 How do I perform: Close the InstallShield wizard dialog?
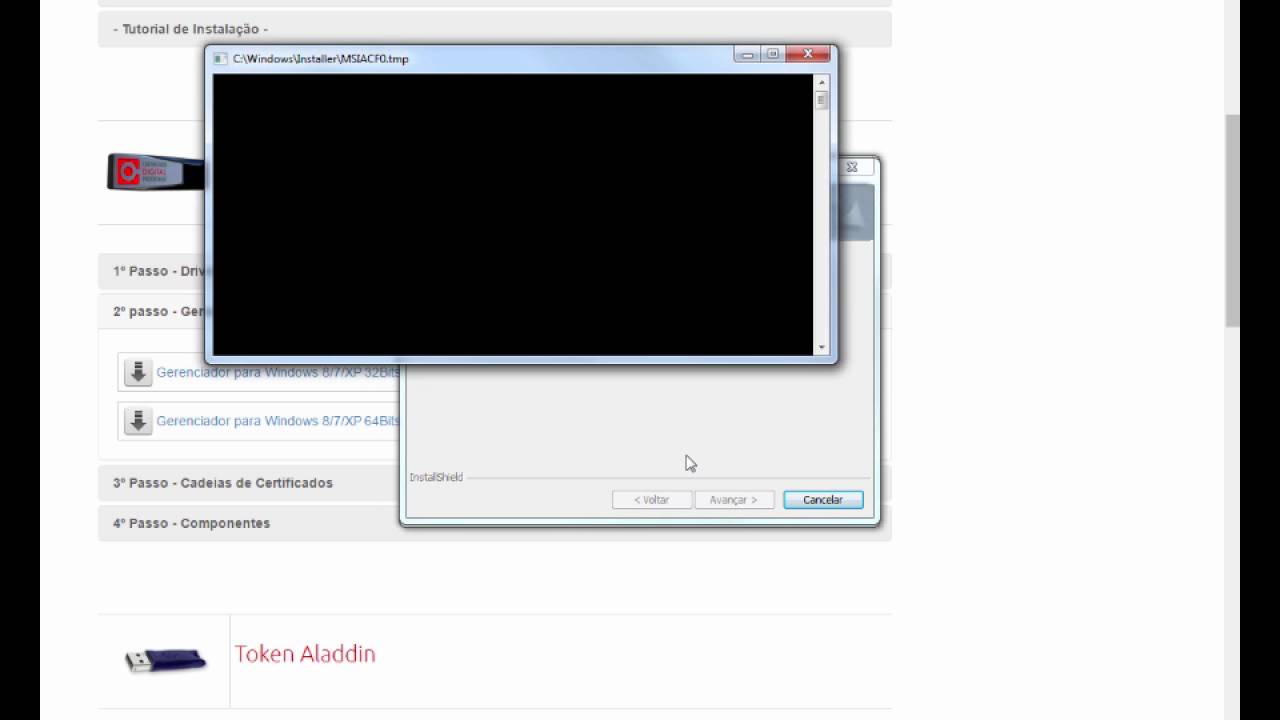[852, 167]
